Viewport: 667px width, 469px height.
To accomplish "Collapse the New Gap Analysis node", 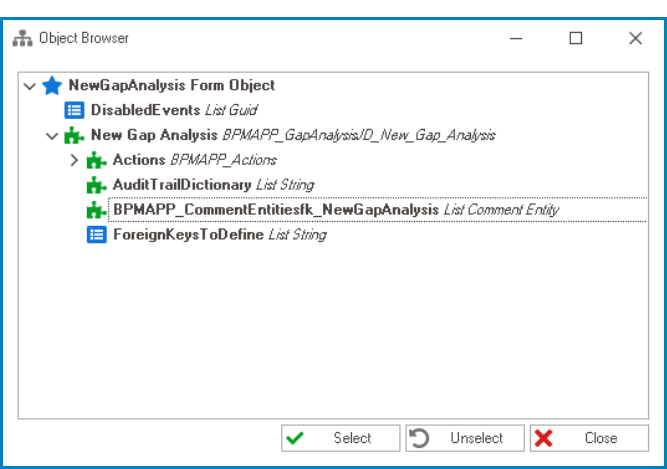I will click(x=52, y=136).
